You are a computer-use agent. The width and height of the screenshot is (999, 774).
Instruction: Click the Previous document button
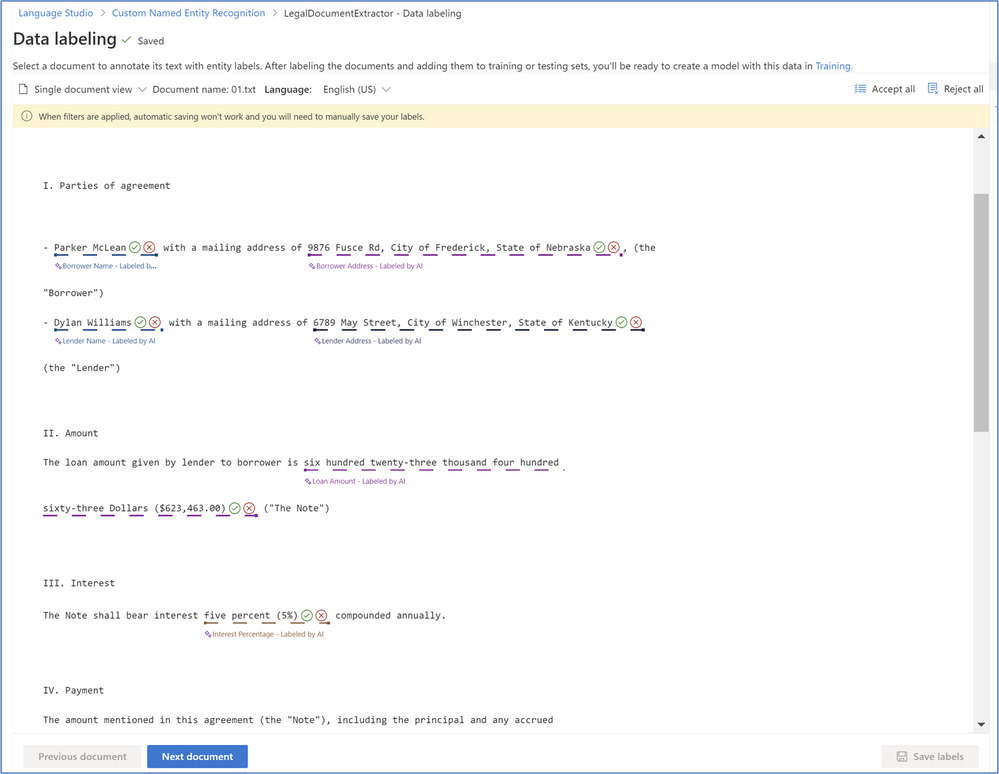coord(82,756)
